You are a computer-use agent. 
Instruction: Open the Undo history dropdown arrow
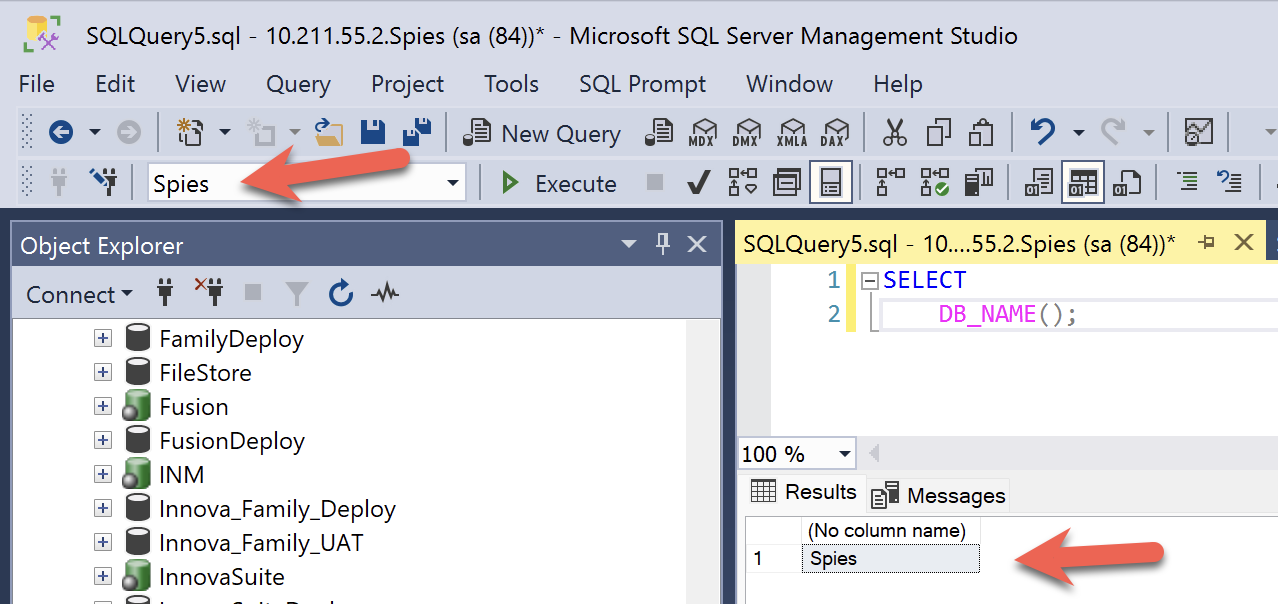pos(1078,132)
